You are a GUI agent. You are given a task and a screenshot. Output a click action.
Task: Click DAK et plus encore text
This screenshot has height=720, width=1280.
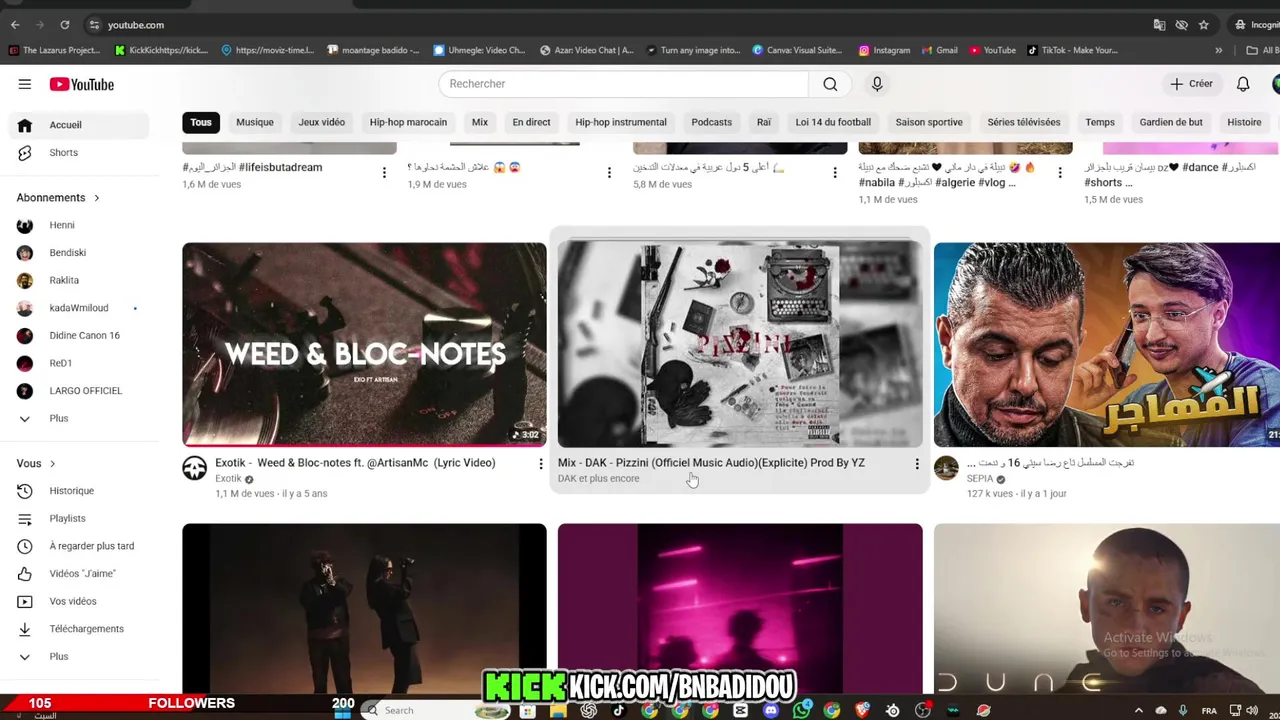pos(598,479)
